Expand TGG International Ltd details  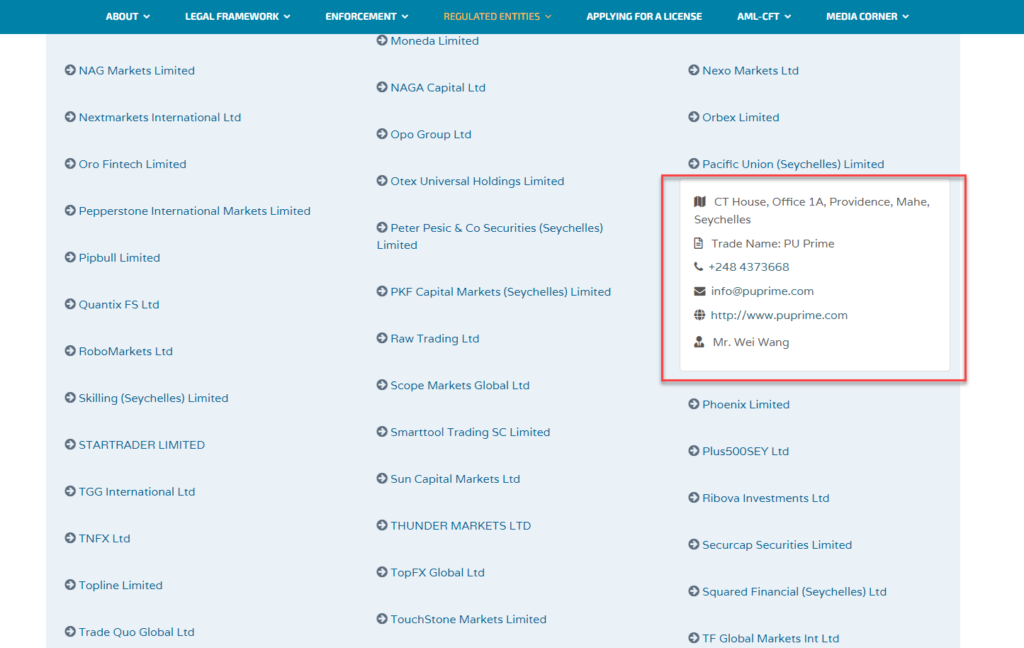(137, 491)
